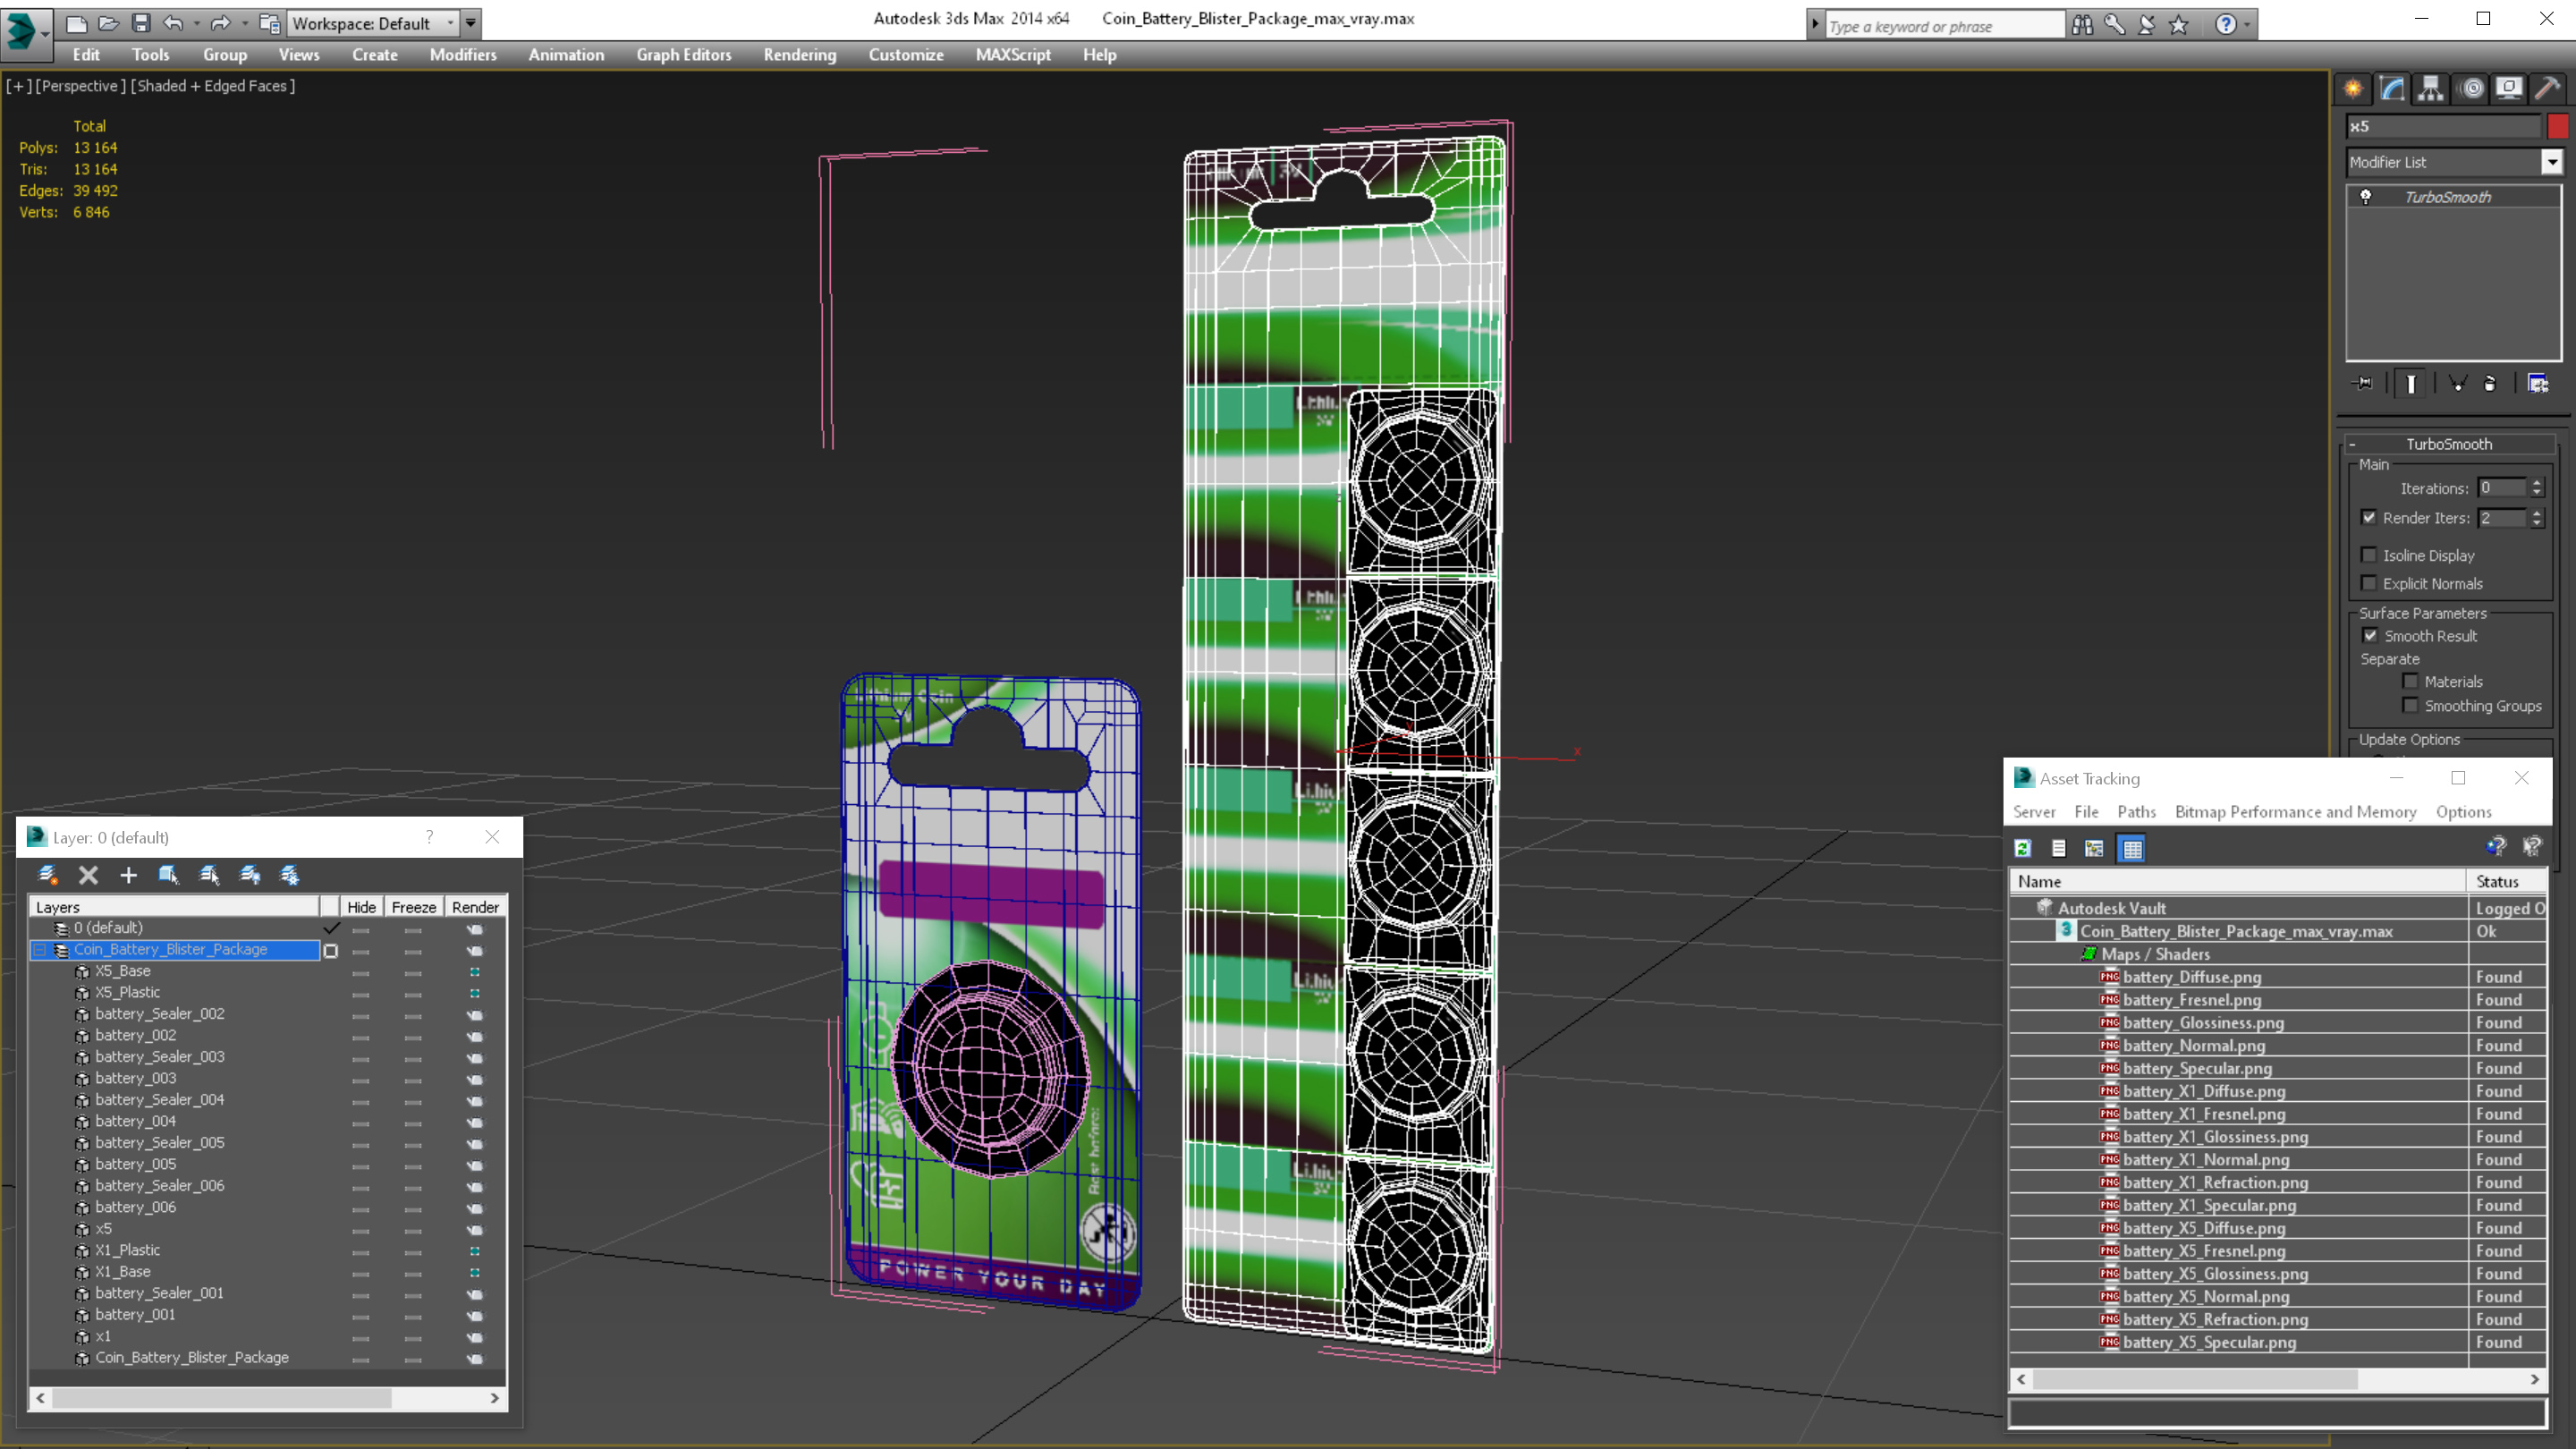Open the quick access toolbar customize arrow
The image size is (2576, 1449).
click(x=471, y=23)
